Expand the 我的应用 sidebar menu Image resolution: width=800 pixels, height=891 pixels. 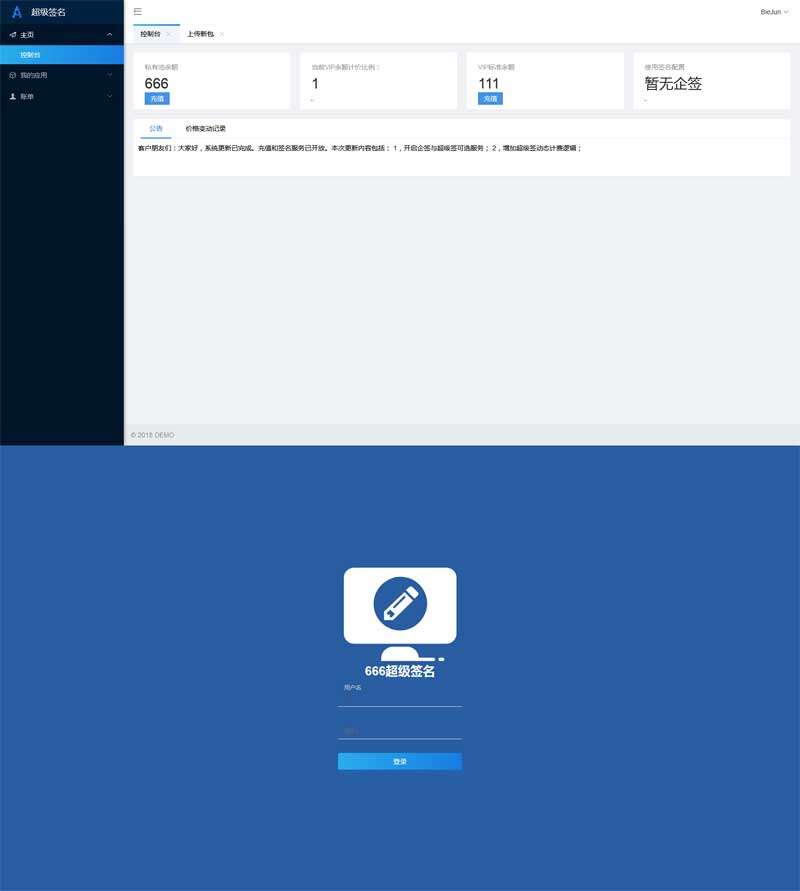coord(109,75)
